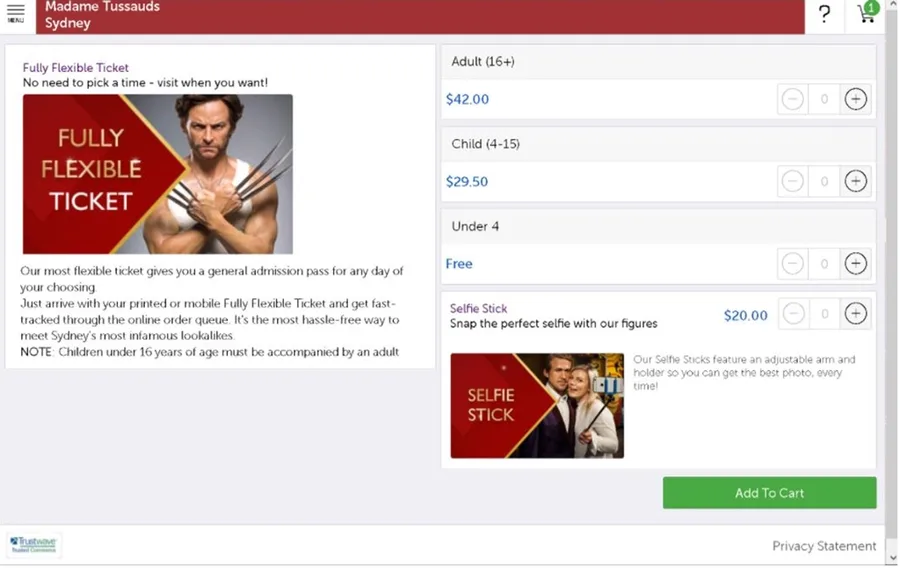Open the Privacy Statement link

pyautogui.click(x=824, y=546)
